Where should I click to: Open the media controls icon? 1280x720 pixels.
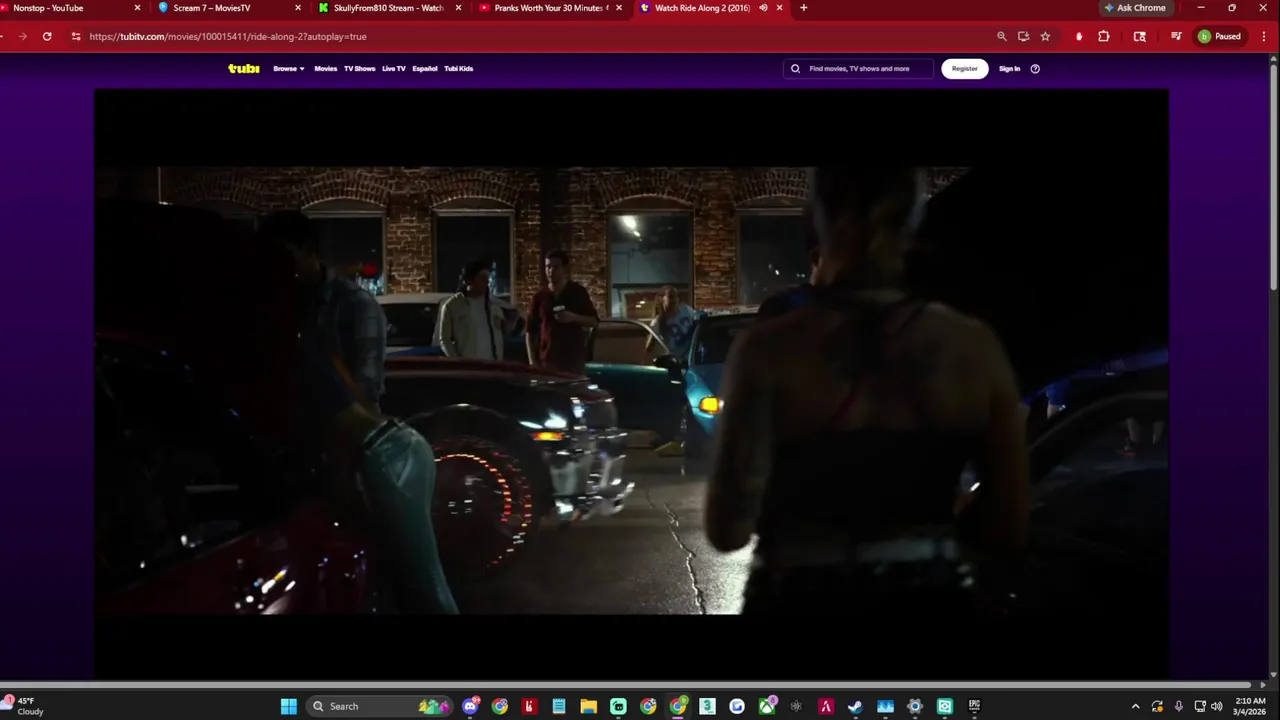click(1176, 36)
